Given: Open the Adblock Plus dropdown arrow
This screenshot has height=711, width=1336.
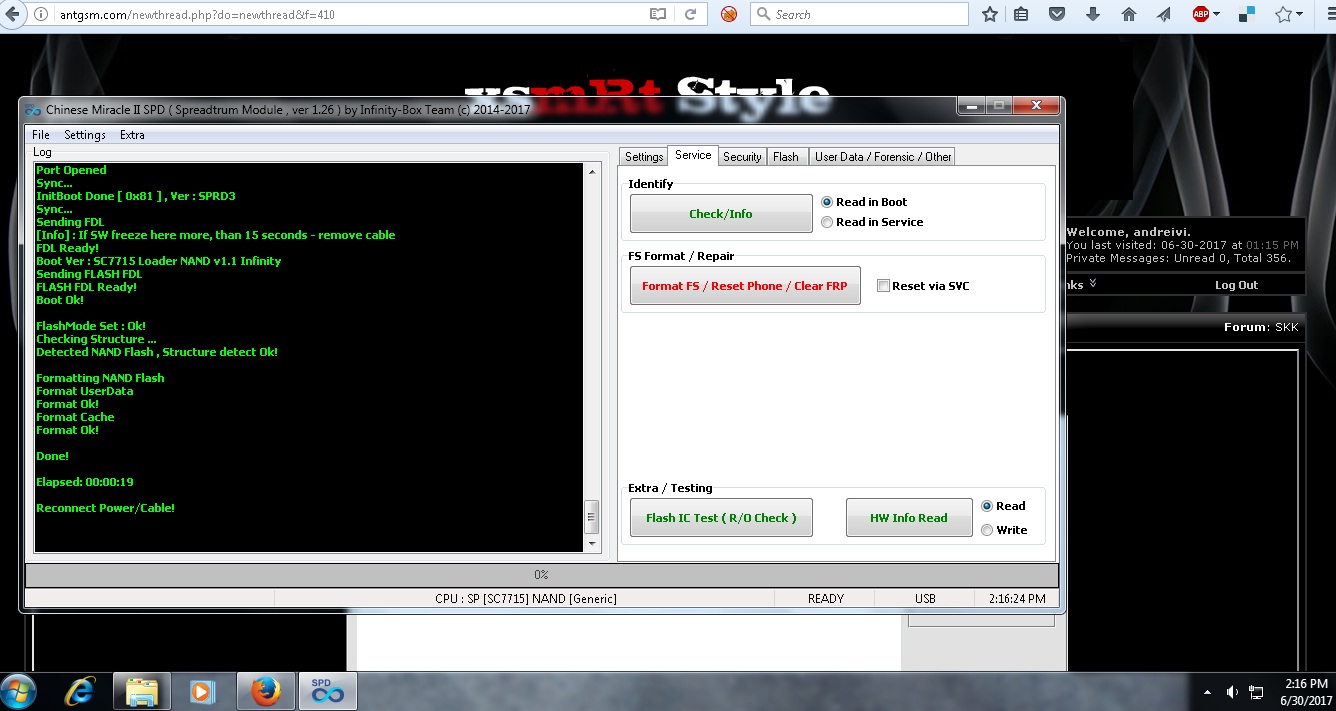Looking at the screenshot, I should tap(1216, 15).
